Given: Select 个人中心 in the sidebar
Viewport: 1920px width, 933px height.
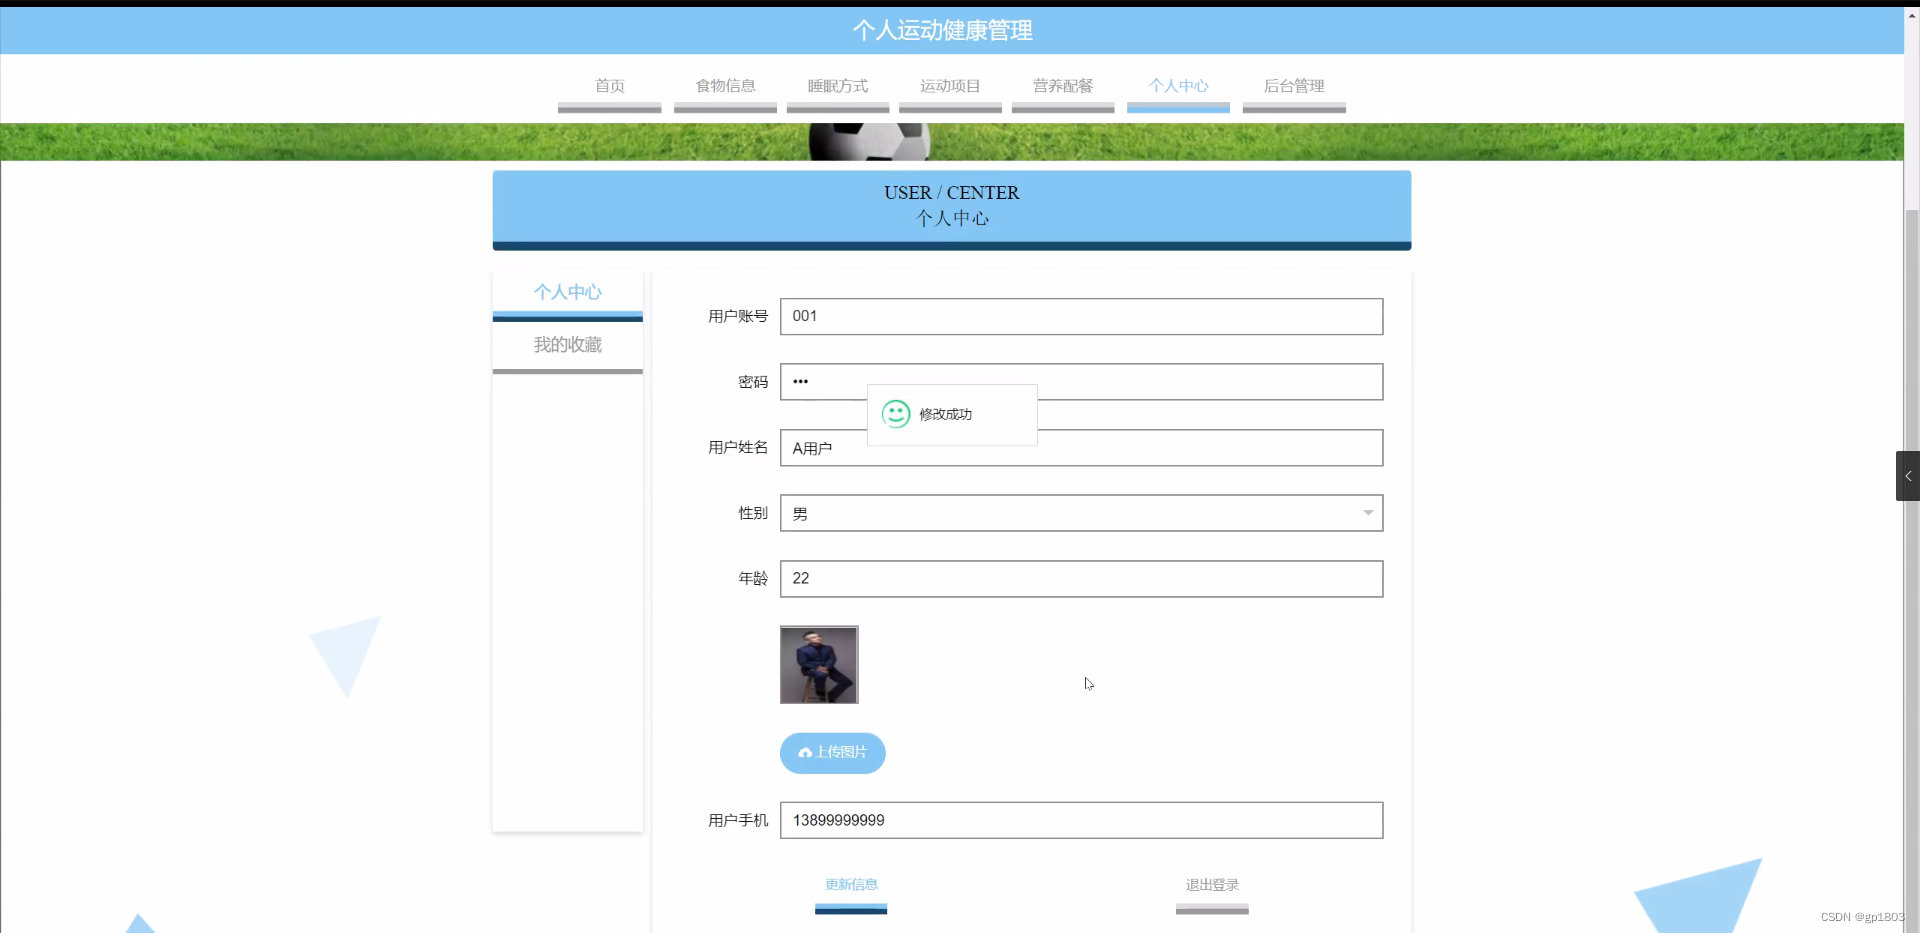Looking at the screenshot, I should (567, 291).
